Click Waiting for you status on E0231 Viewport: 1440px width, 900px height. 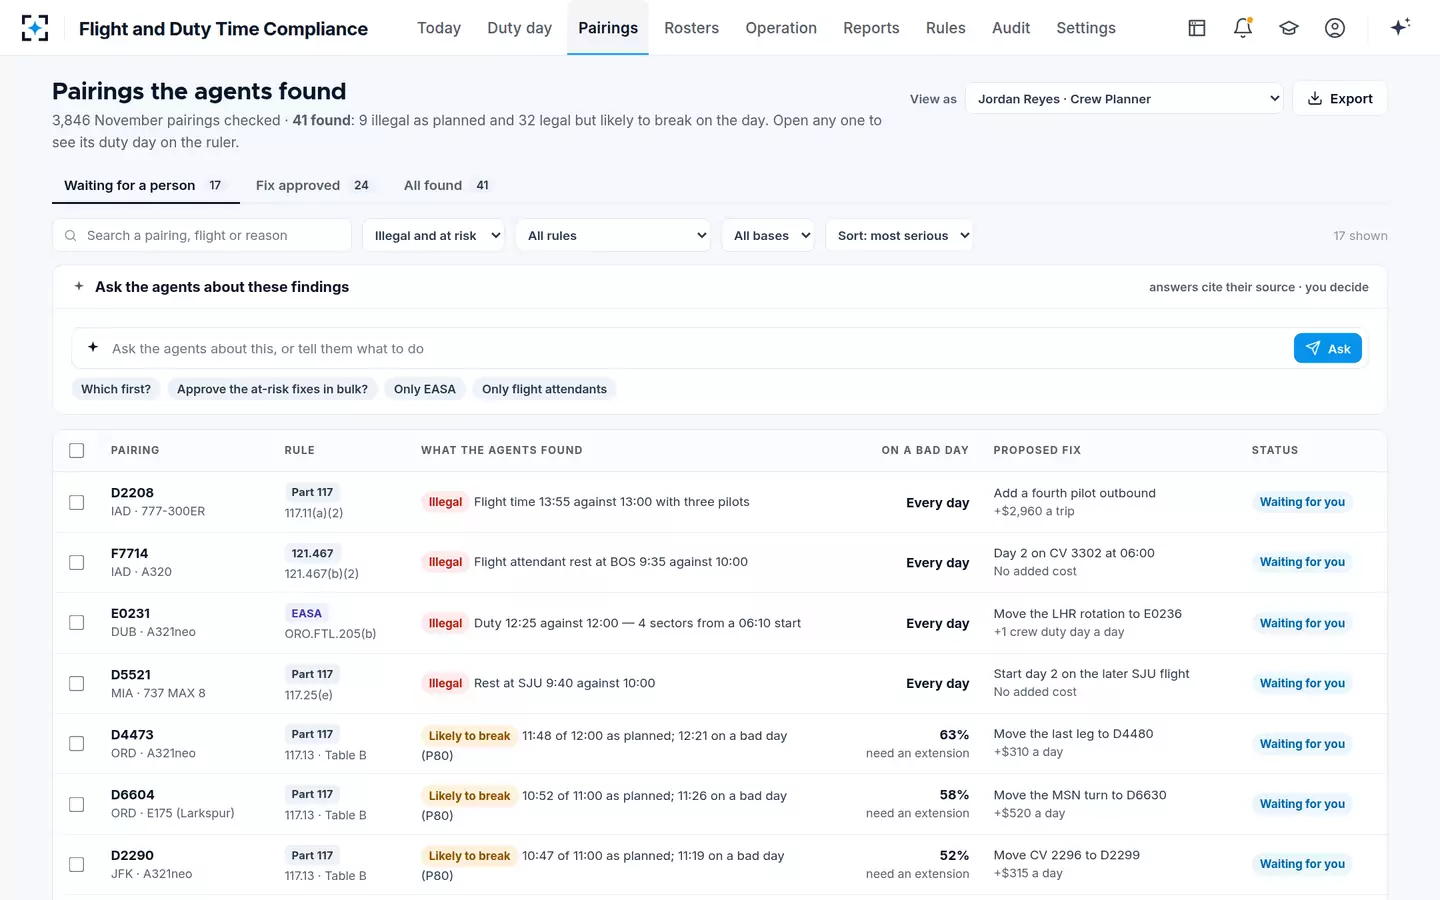click(x=1302, y=623)
